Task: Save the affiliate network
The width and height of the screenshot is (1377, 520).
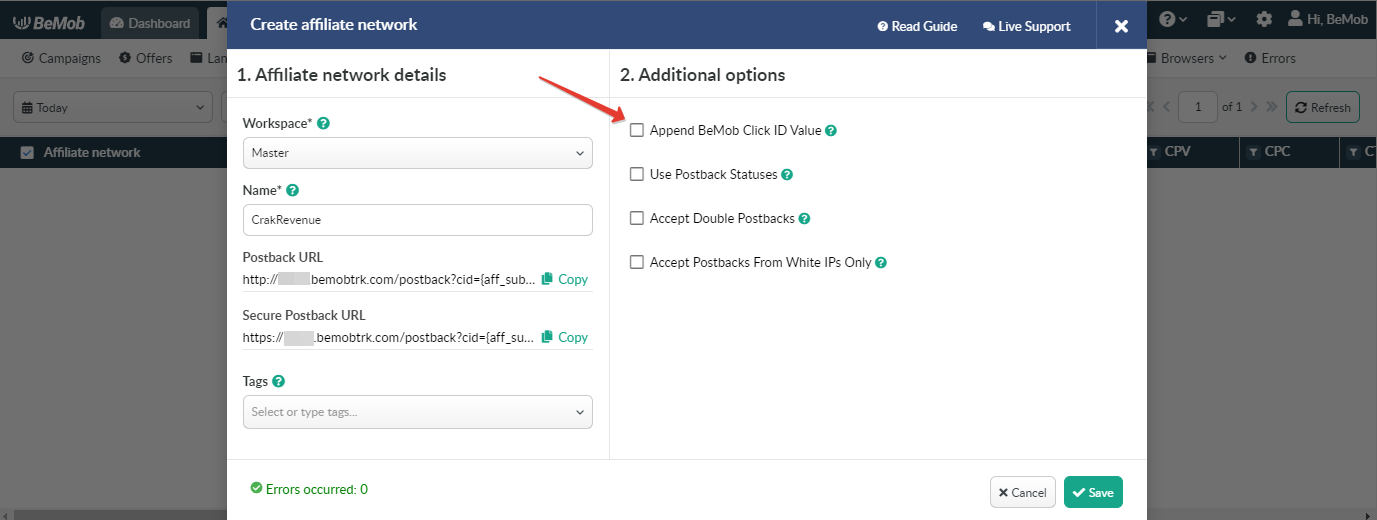Action: coord(1092,492)
